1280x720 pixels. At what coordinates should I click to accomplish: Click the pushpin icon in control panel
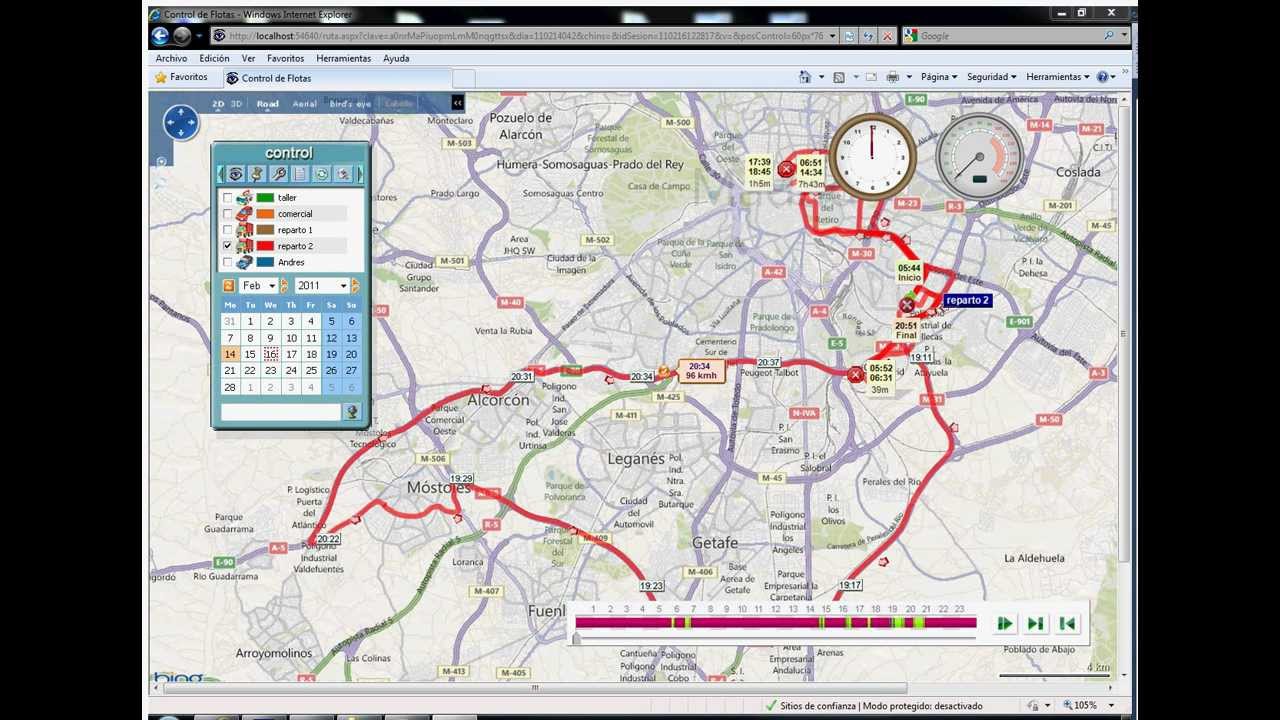257,174
